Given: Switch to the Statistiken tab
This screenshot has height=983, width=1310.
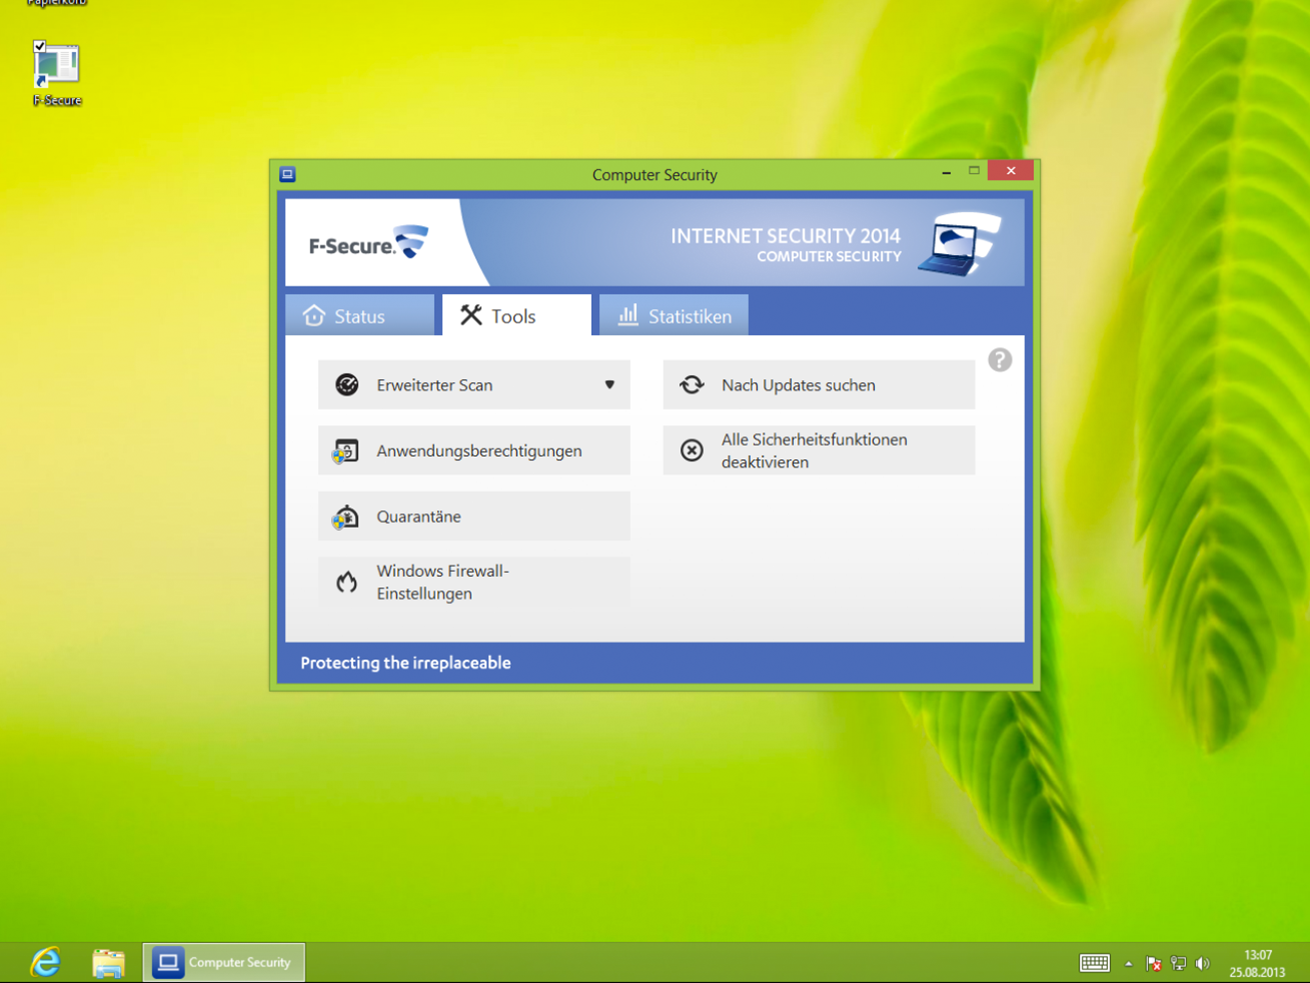Looking at the screenshot, I should [x=674, y=315].
